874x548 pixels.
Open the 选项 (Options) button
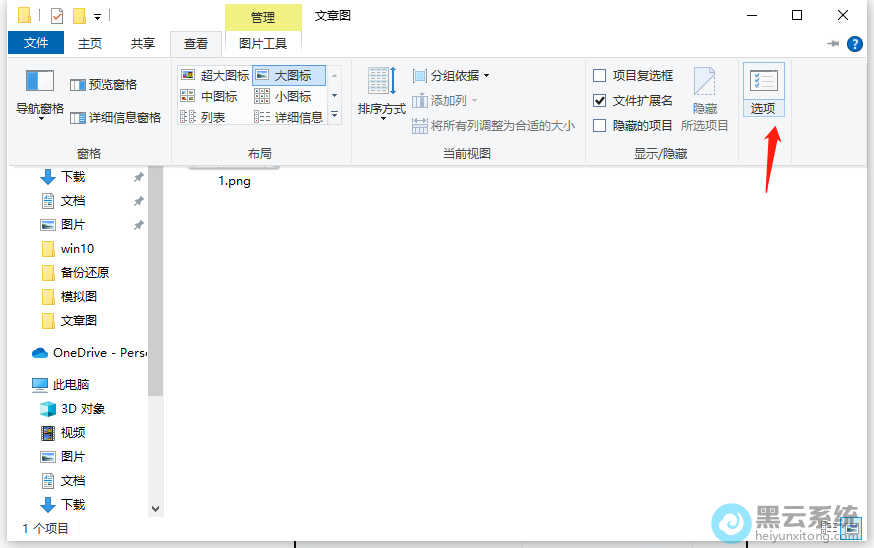click(763, 90)
